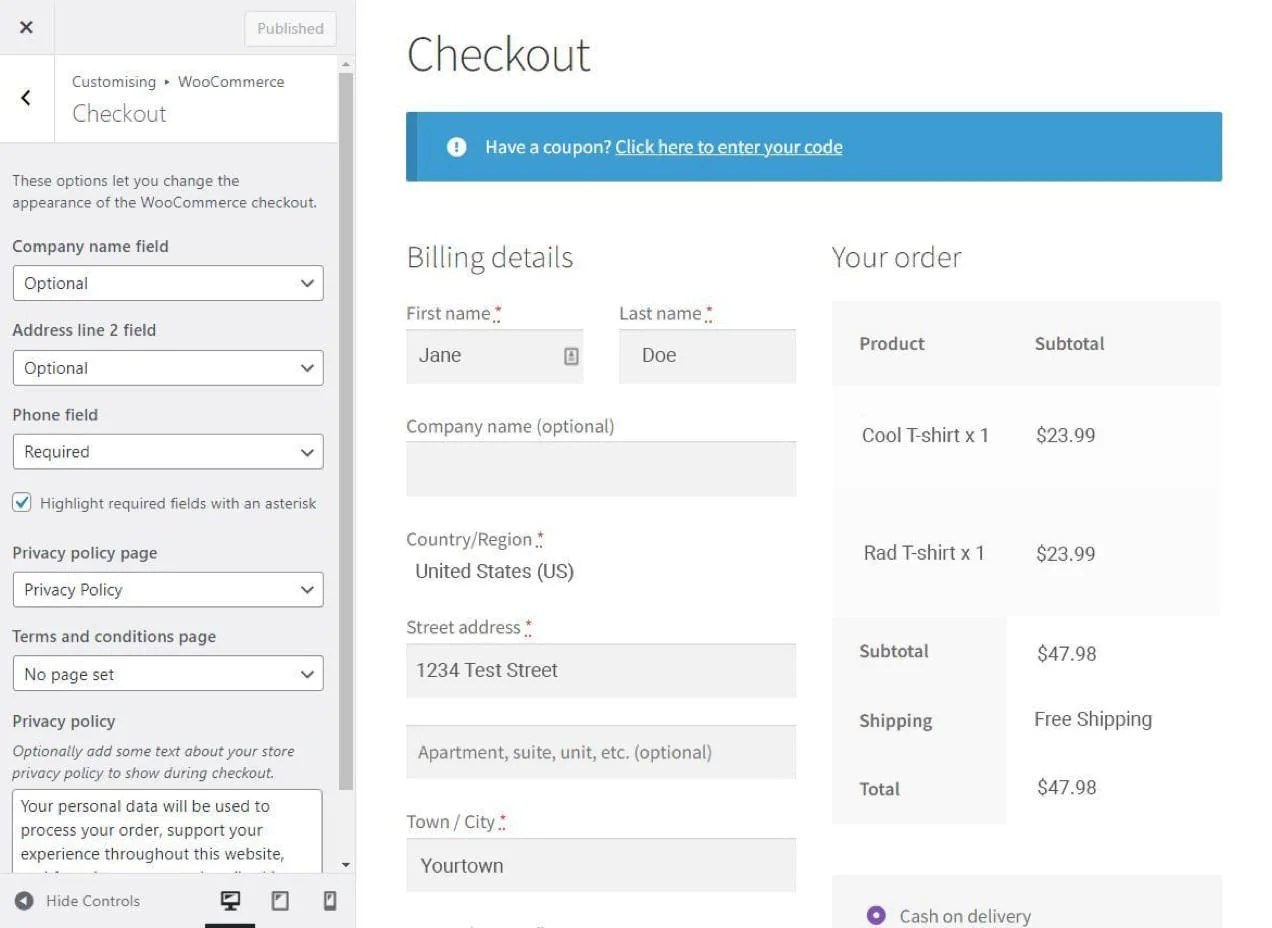Image resolution: width=1272 pixels, height=928 pixels.
Task: Click the small icon inside the First name field
Action: (x=571, y=355)
